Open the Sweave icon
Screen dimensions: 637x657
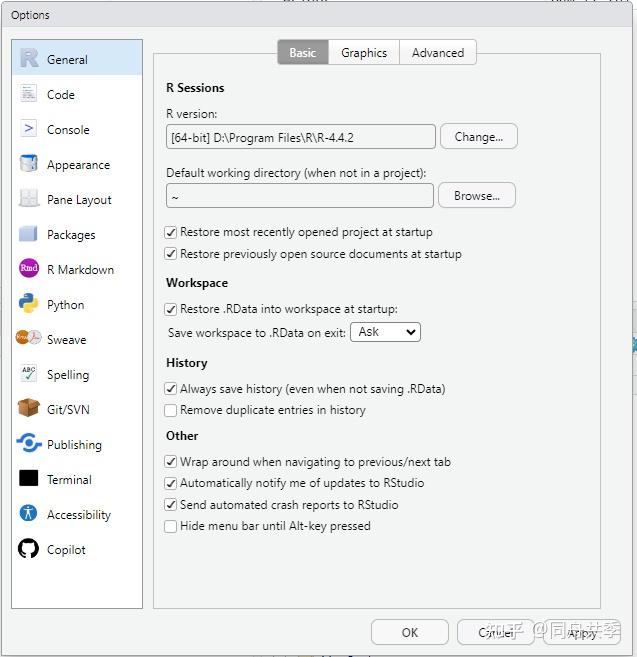pos(28,338)
